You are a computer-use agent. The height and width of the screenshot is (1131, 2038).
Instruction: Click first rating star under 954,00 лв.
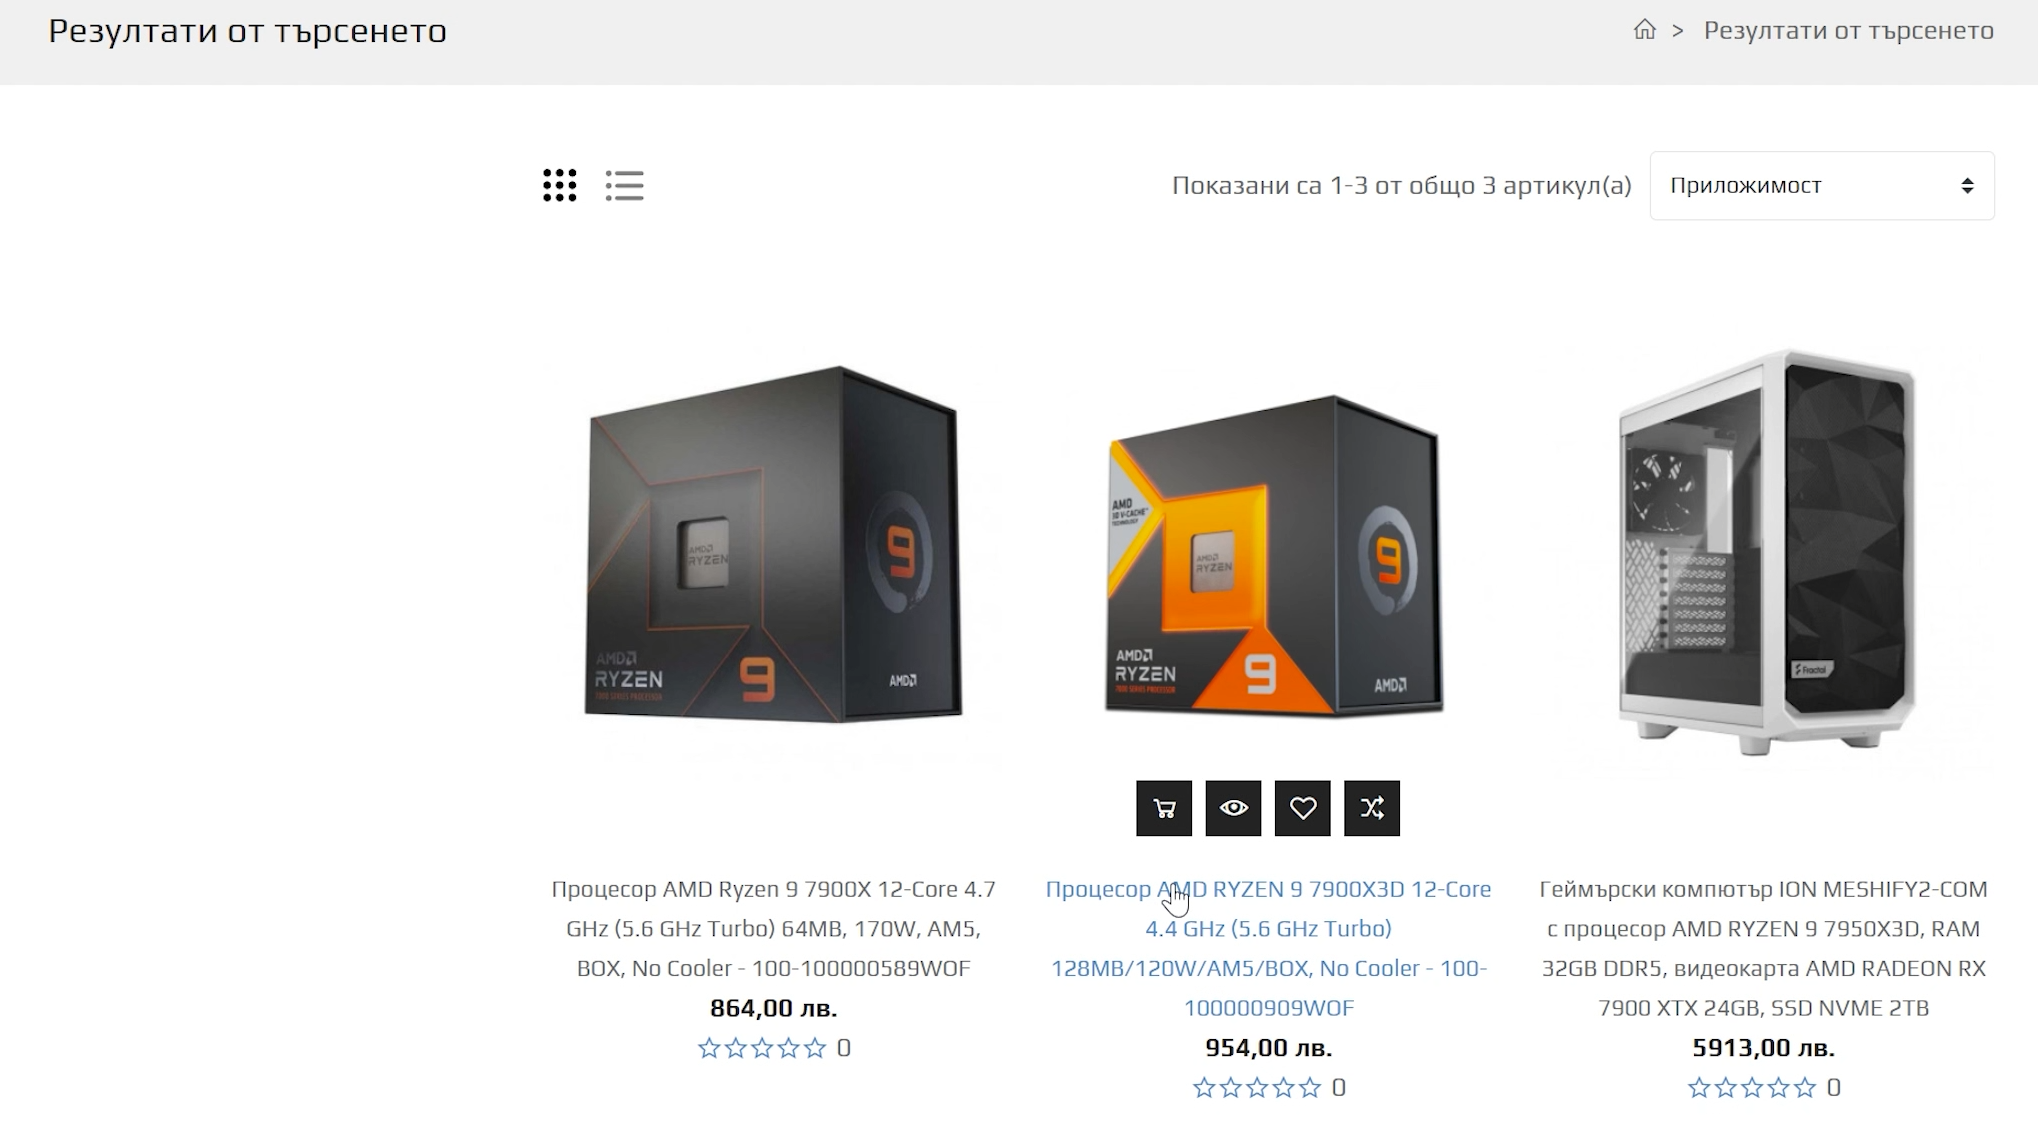pos(1204,1088)
